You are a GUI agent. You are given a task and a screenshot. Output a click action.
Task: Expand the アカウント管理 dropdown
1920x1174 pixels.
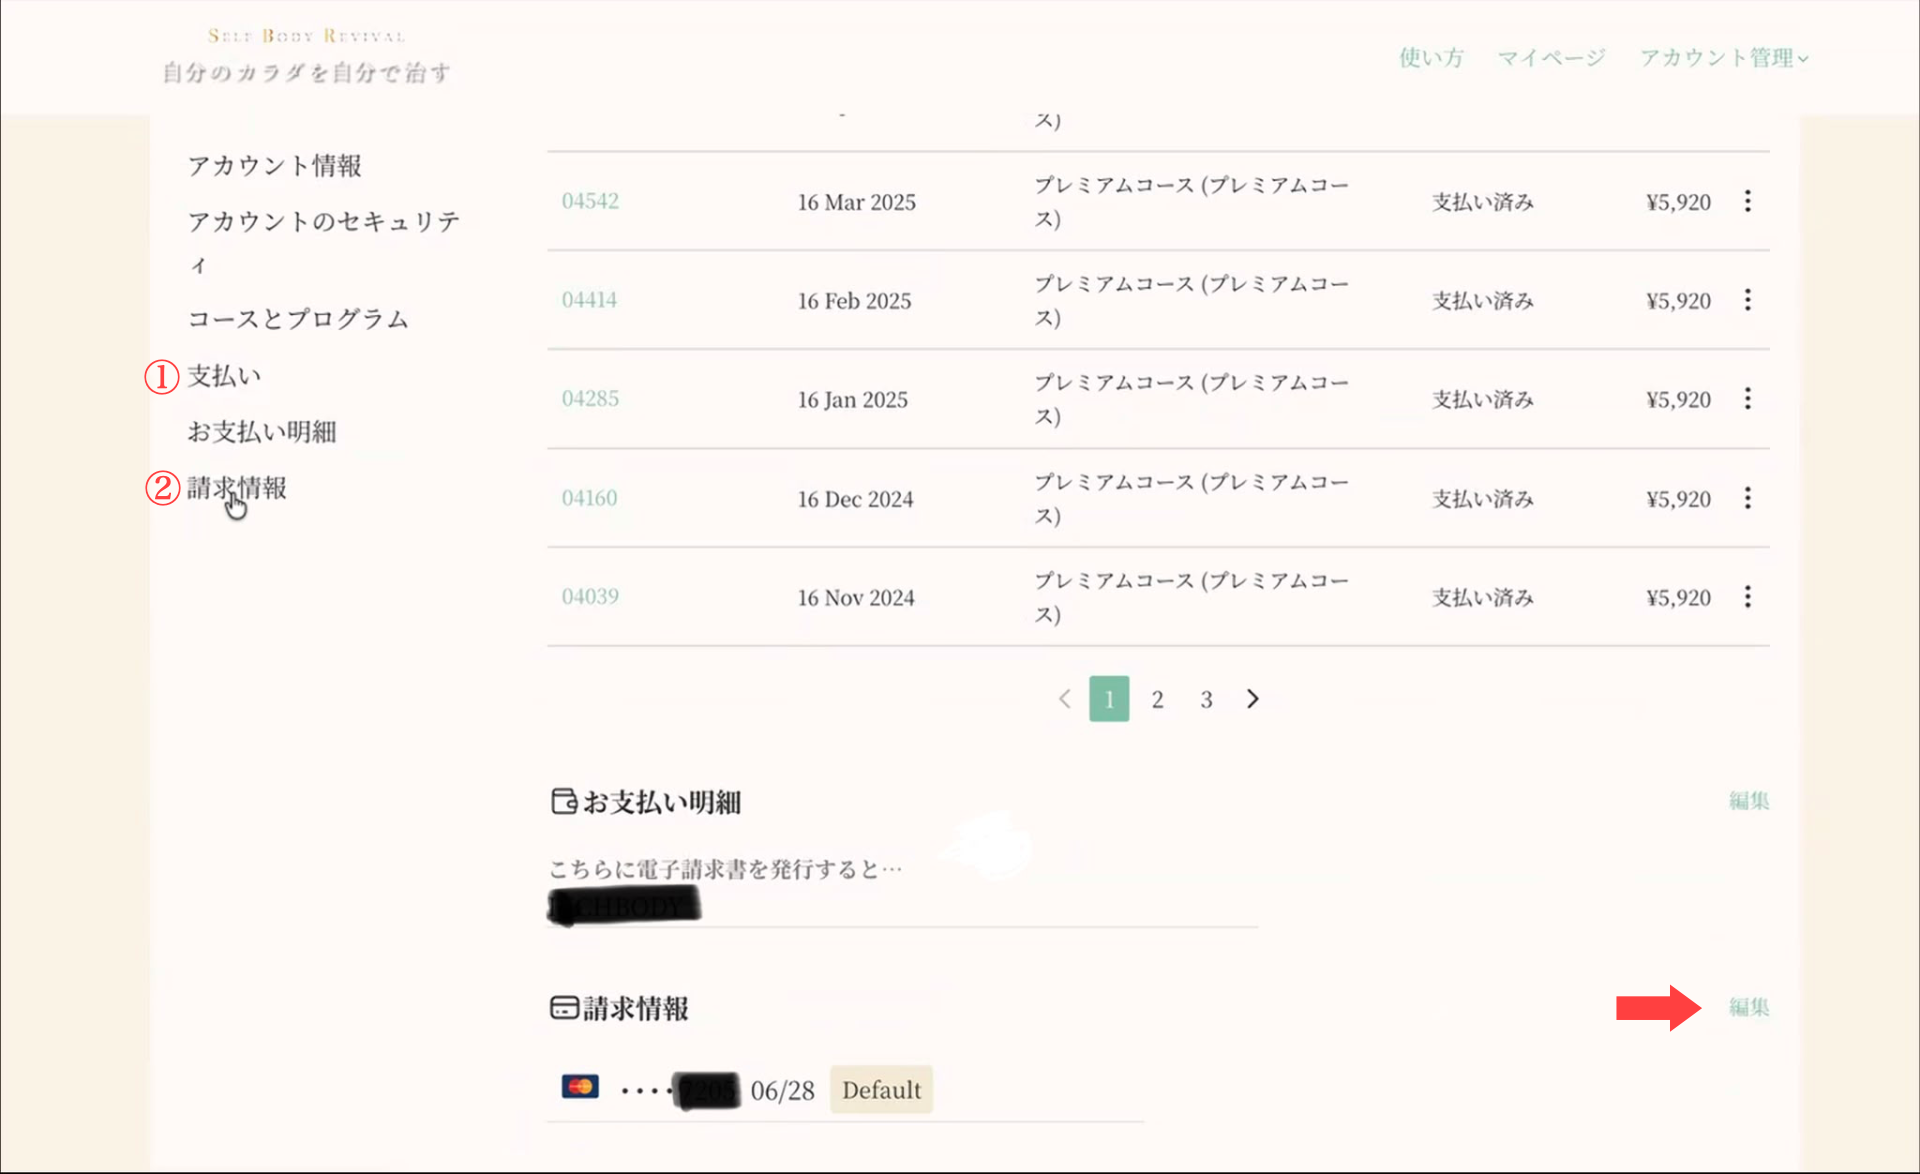point(1724,58)
